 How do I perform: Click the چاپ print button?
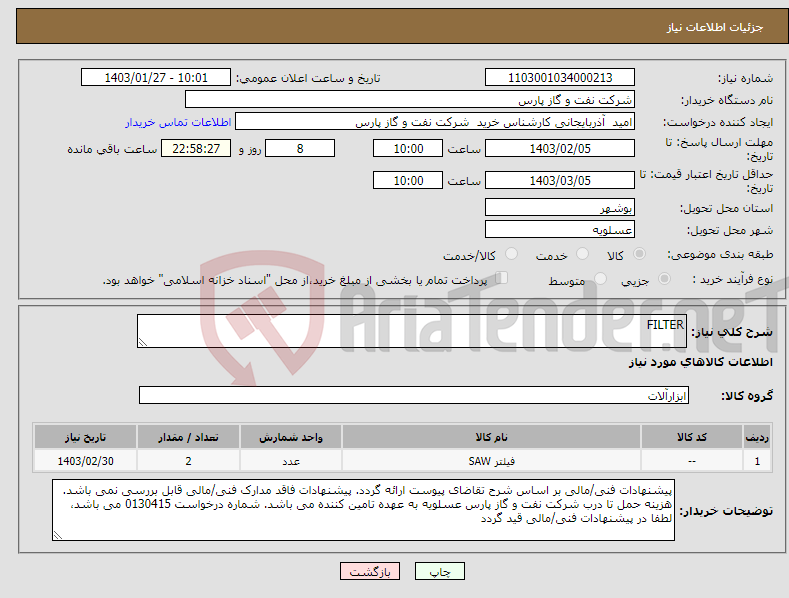coord(440,571)
